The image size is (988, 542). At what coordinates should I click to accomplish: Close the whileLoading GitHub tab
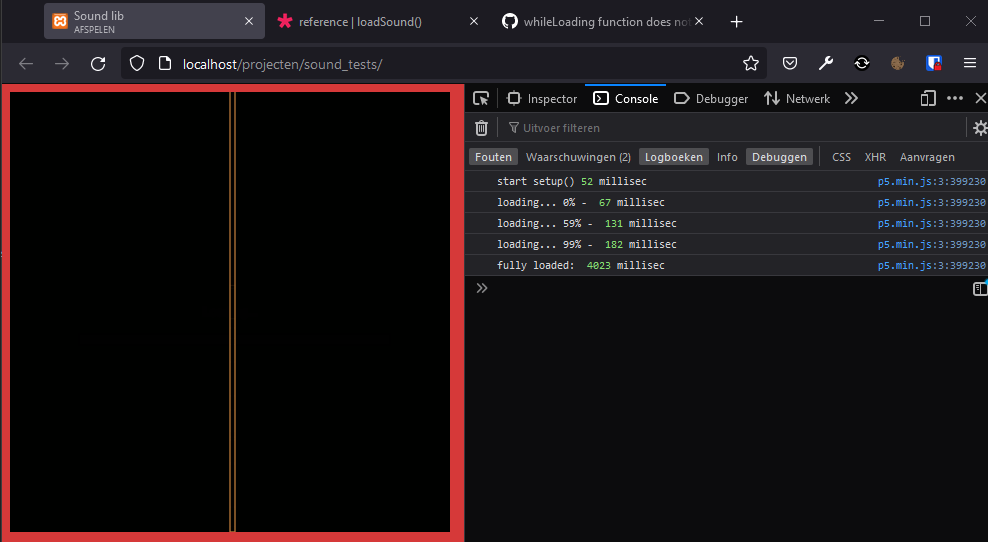tap(699, 21)
